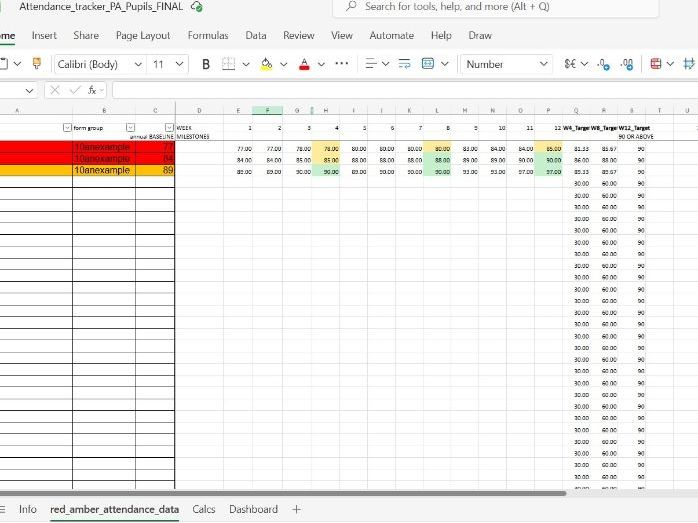Click the formula bar cancel X icon
The image size is (698, 523).
click(x=55, y=90)
